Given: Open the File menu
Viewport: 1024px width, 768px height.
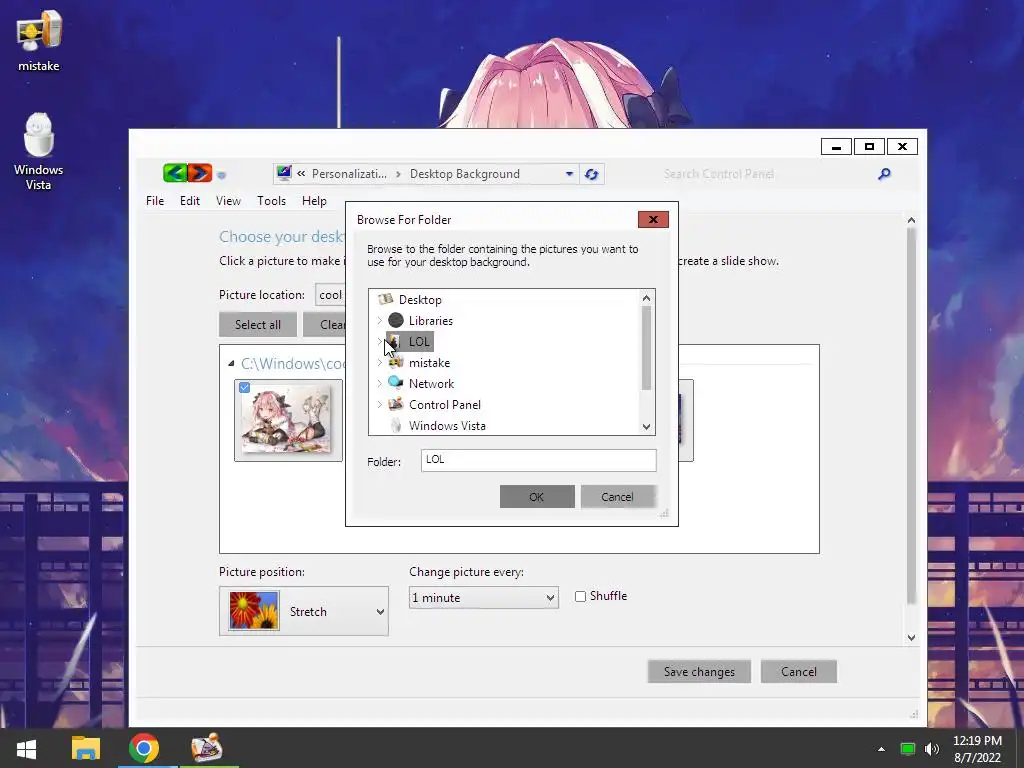Looking at the screenshot, I should click(x=155, y=200).
